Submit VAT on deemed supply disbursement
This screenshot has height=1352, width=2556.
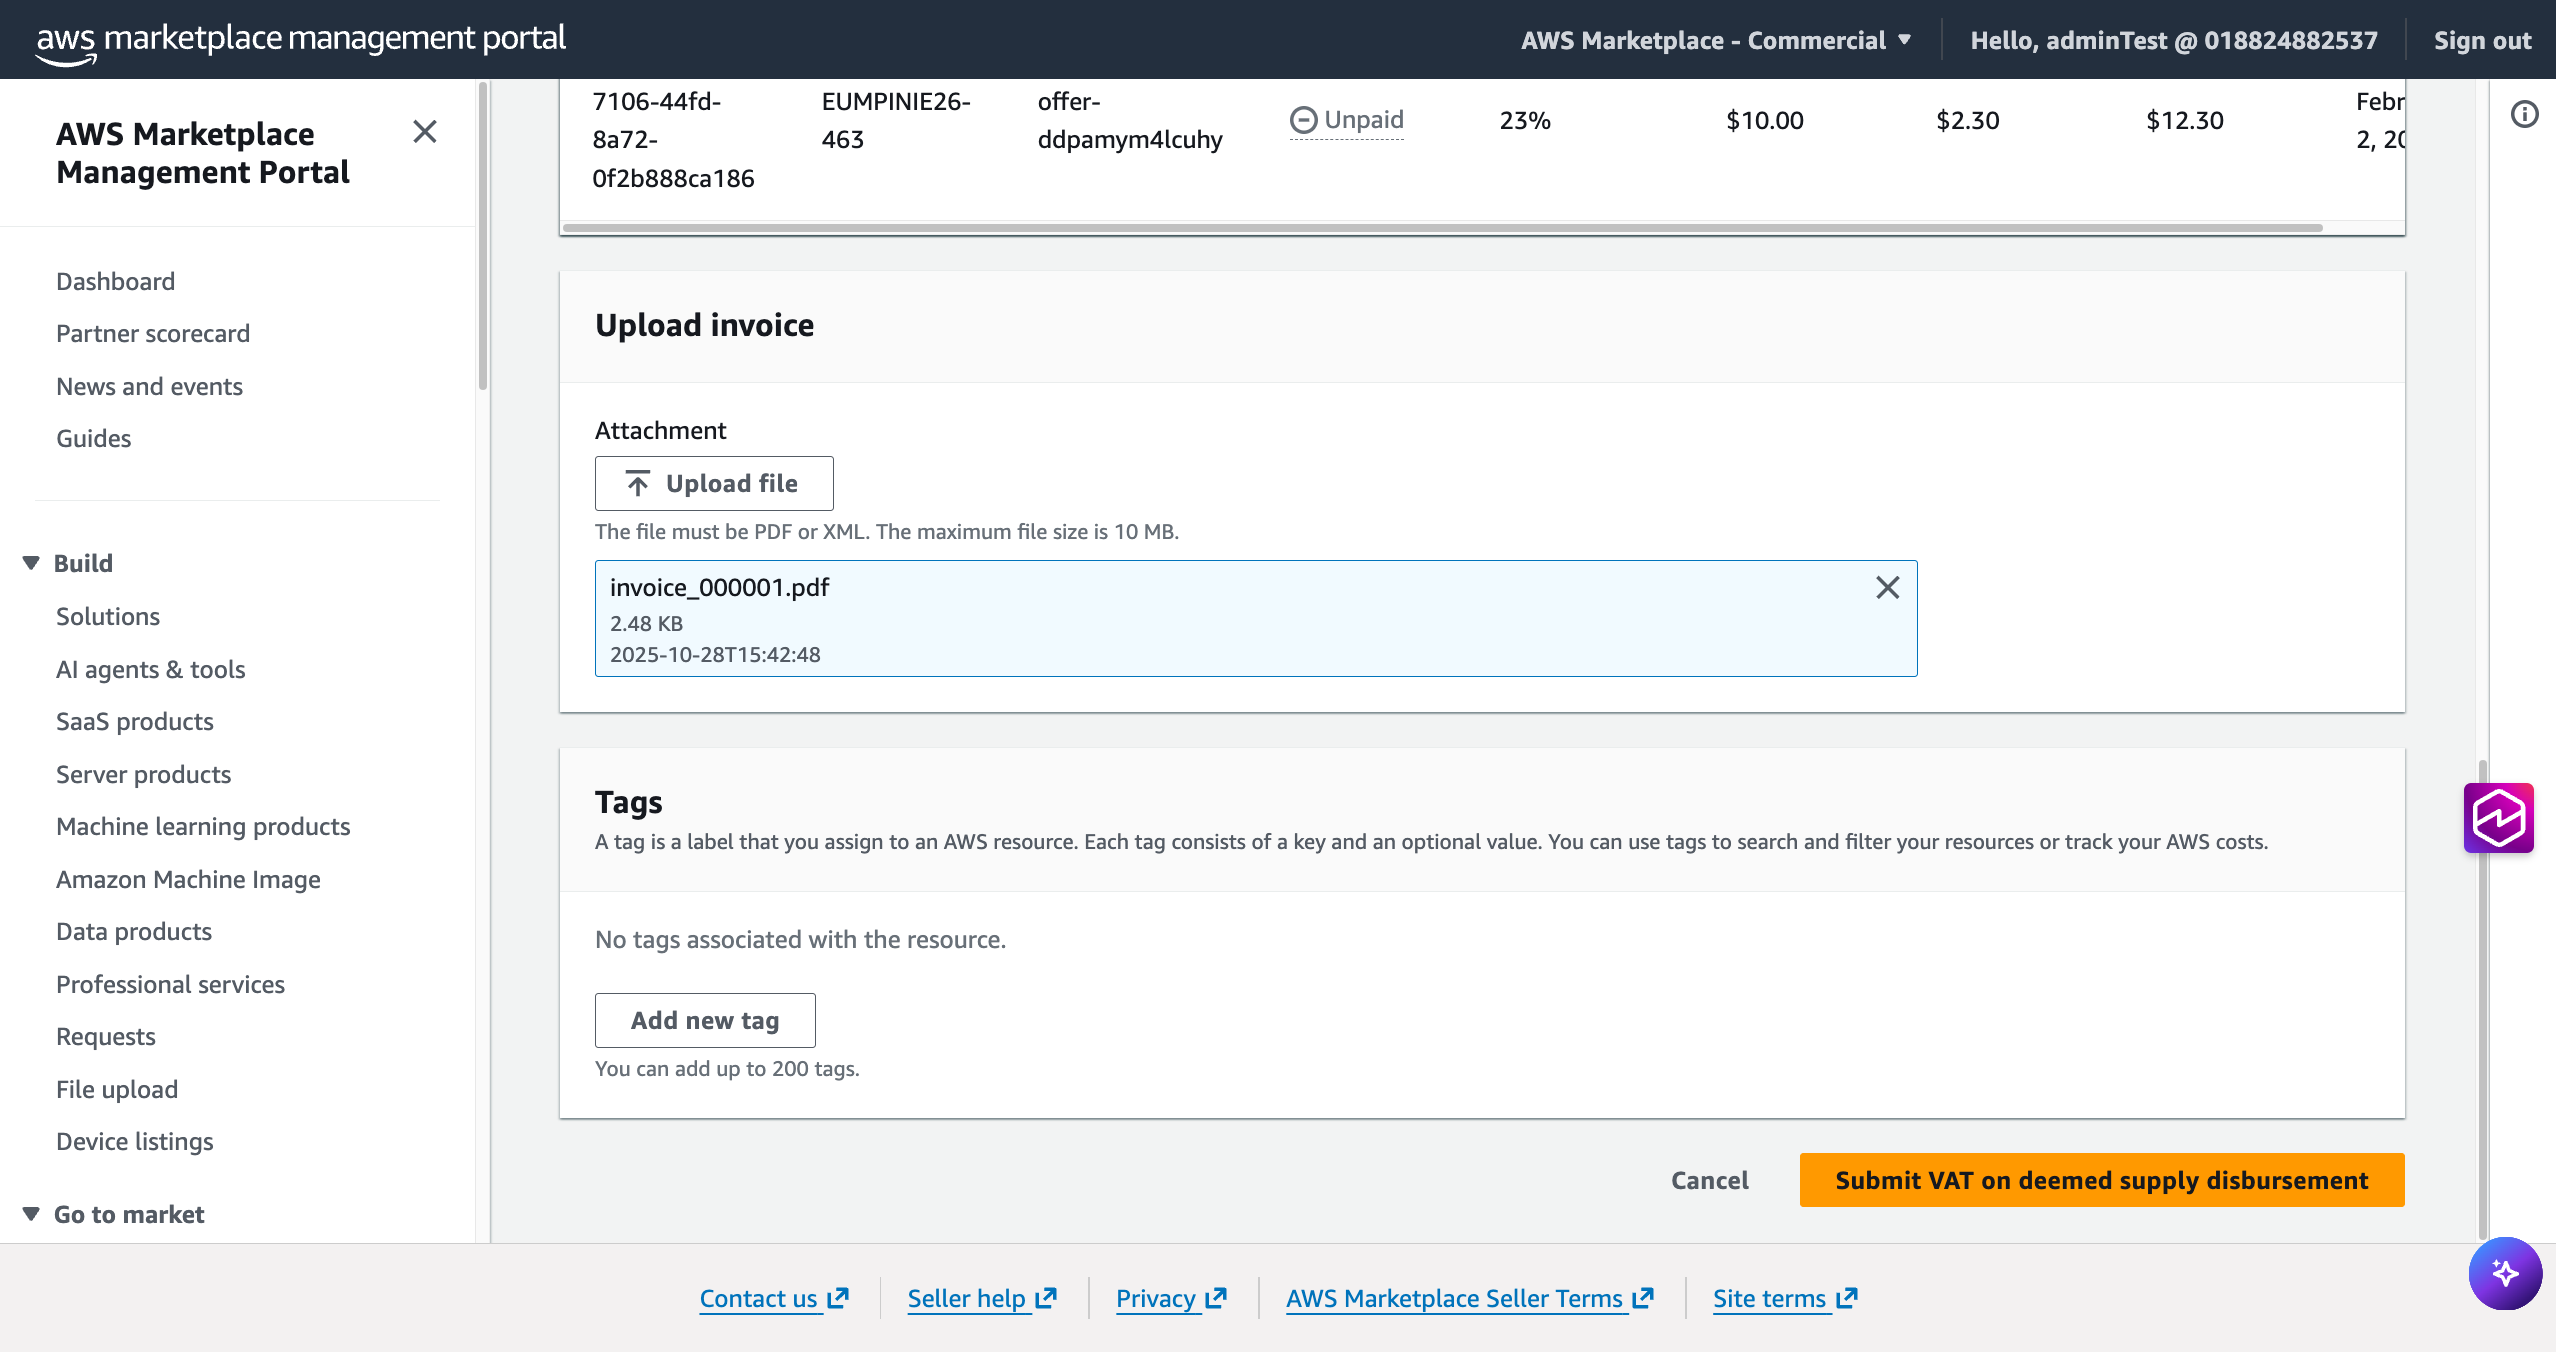point(2102,1180)
